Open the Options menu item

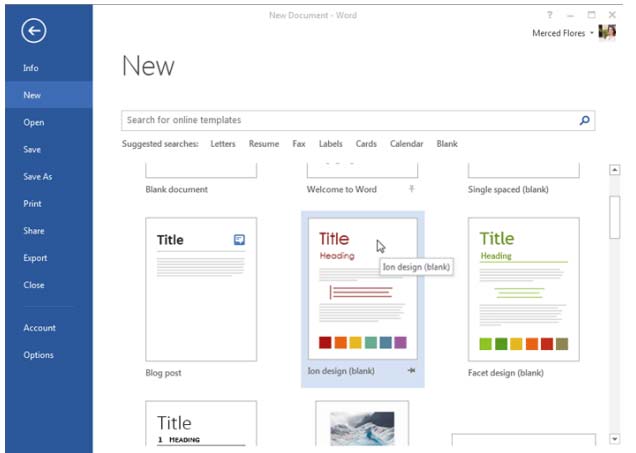pyautogui.click(x=39, y=355)
